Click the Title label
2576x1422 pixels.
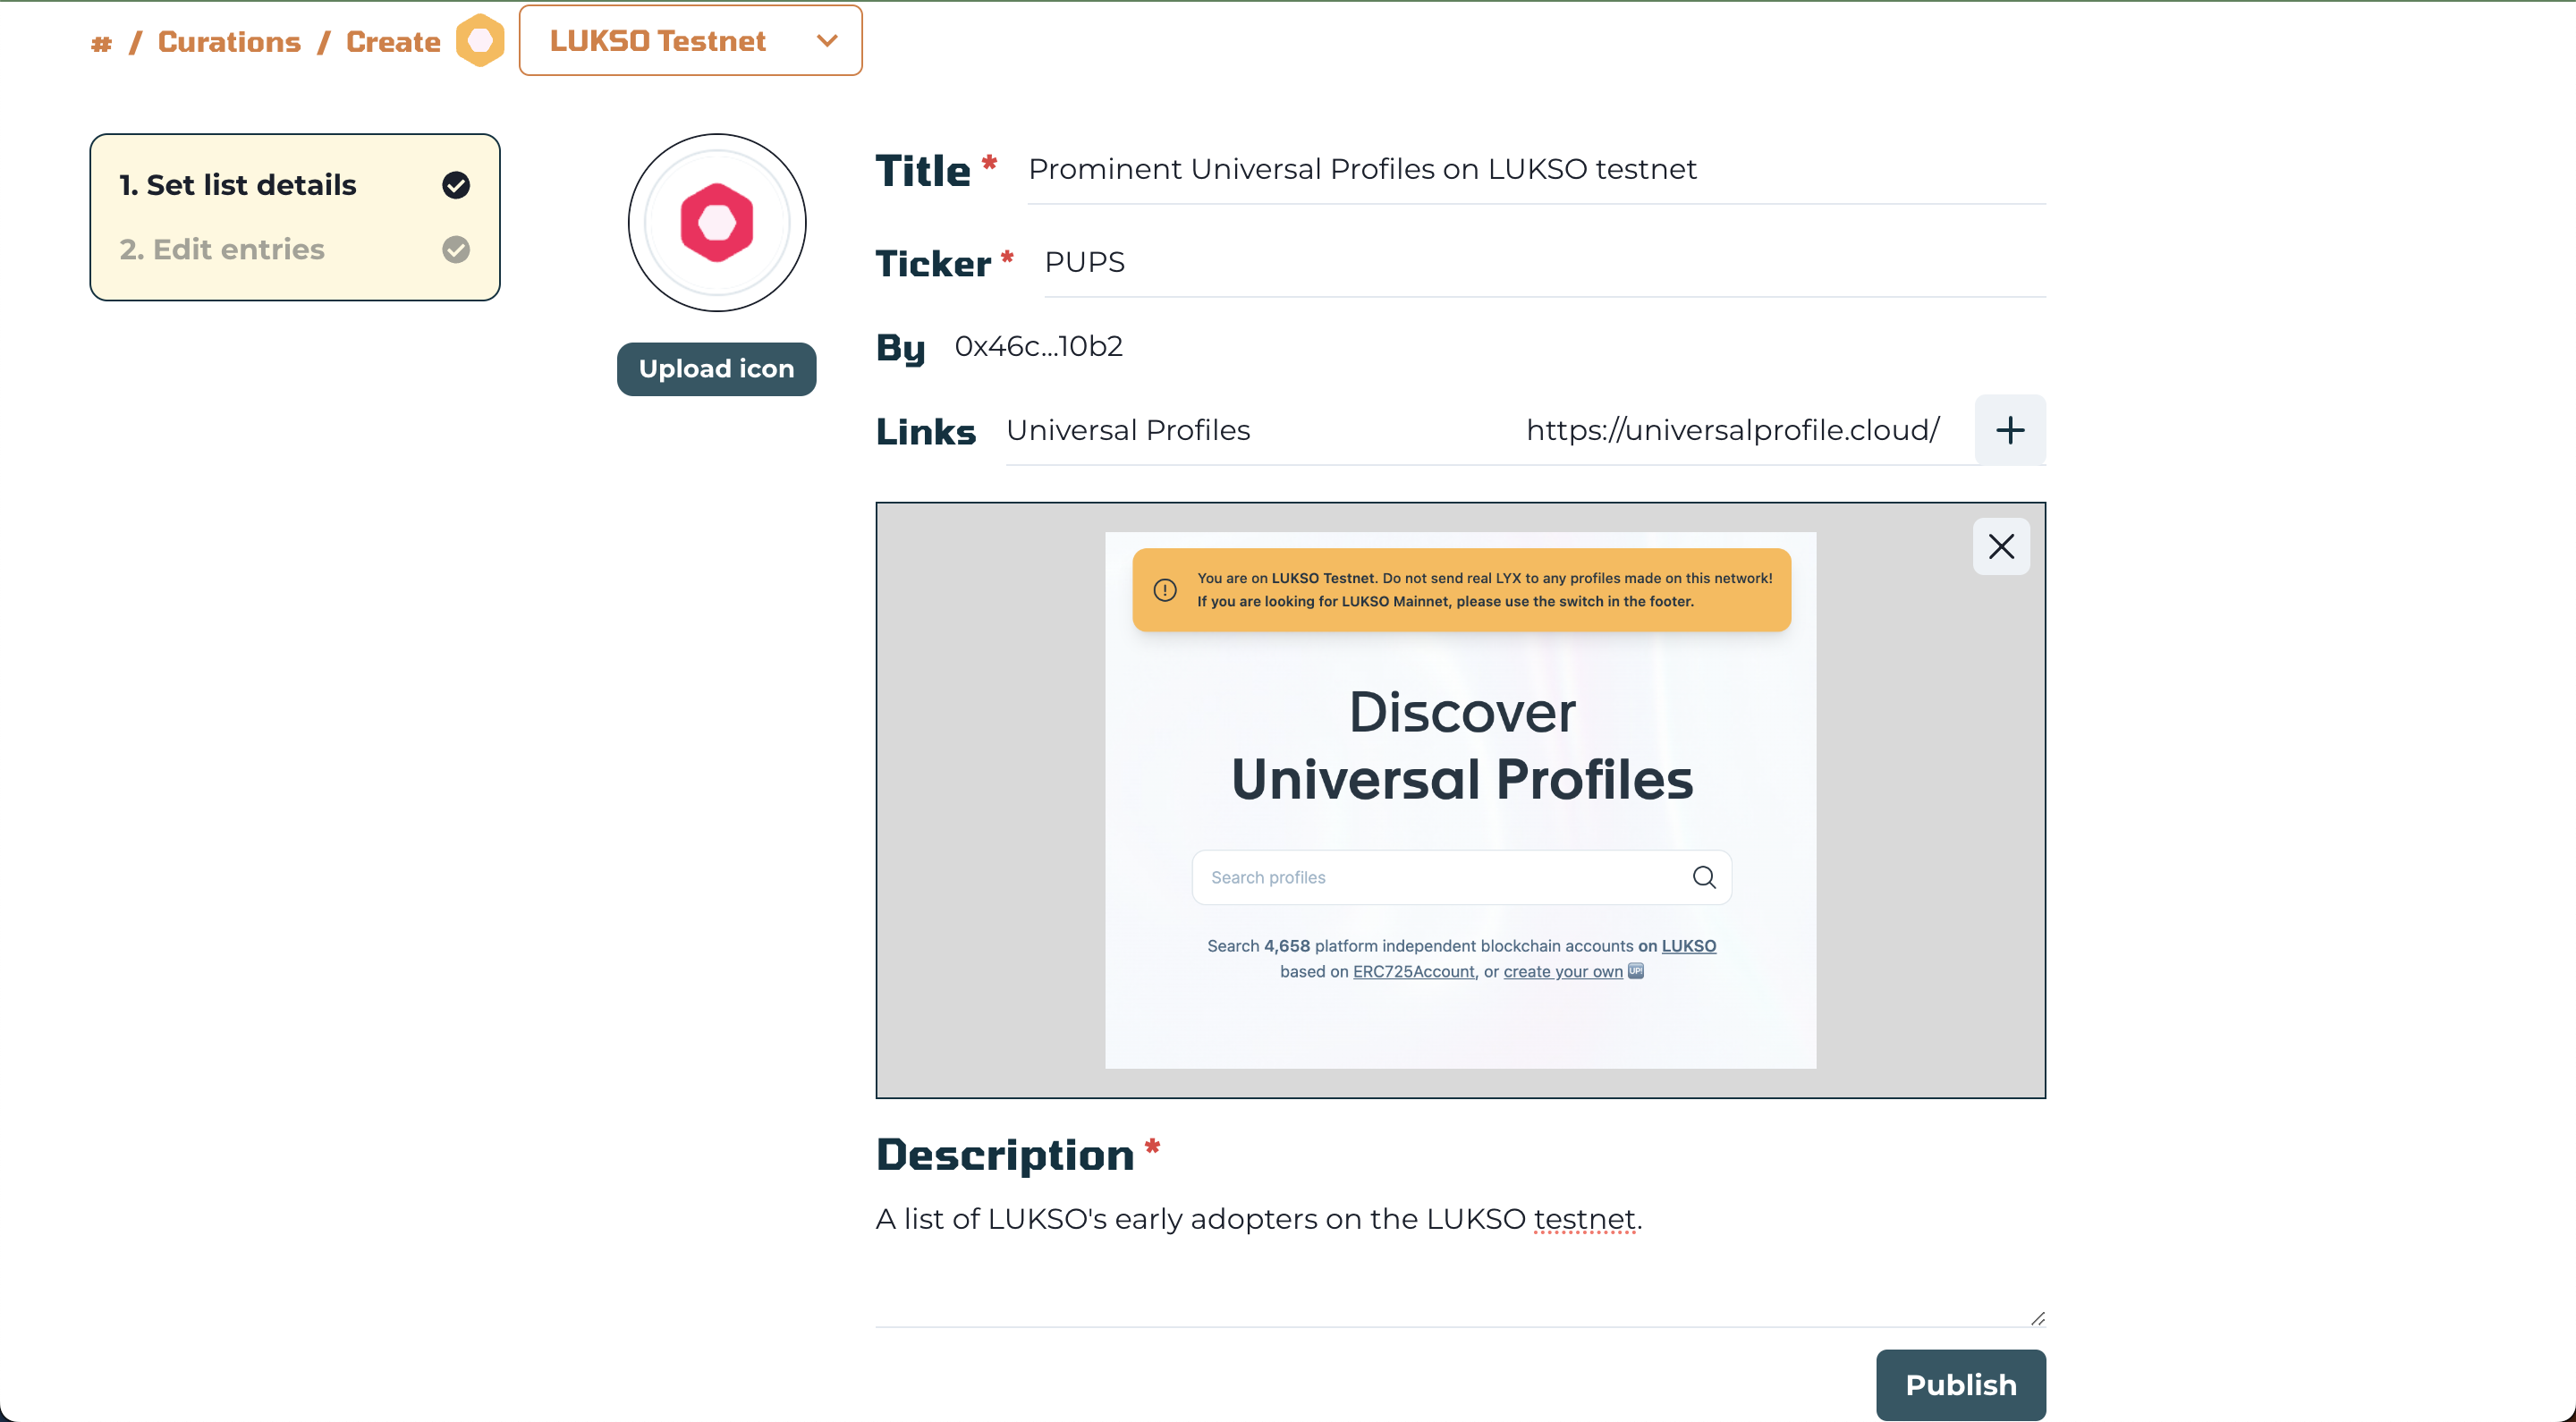point(923,171)
